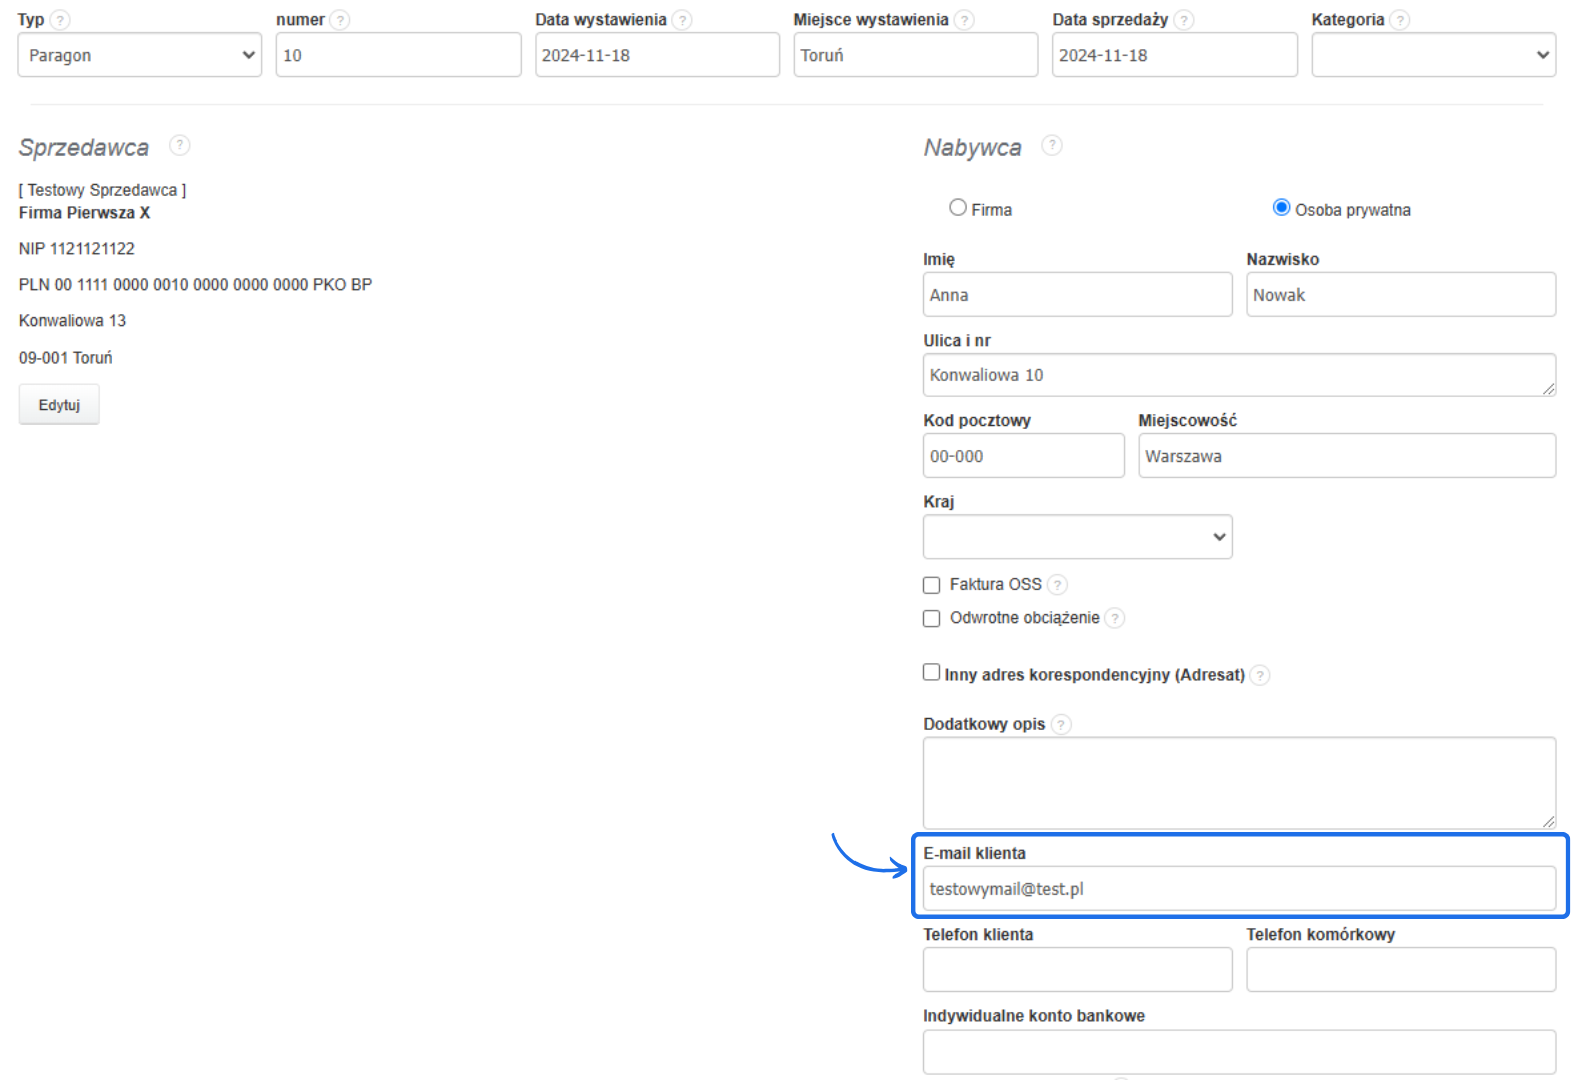The width and height of the screenshot is (1585, 1080).
Task: Click the Edytuj button under seller
Action: click(59, 405)
